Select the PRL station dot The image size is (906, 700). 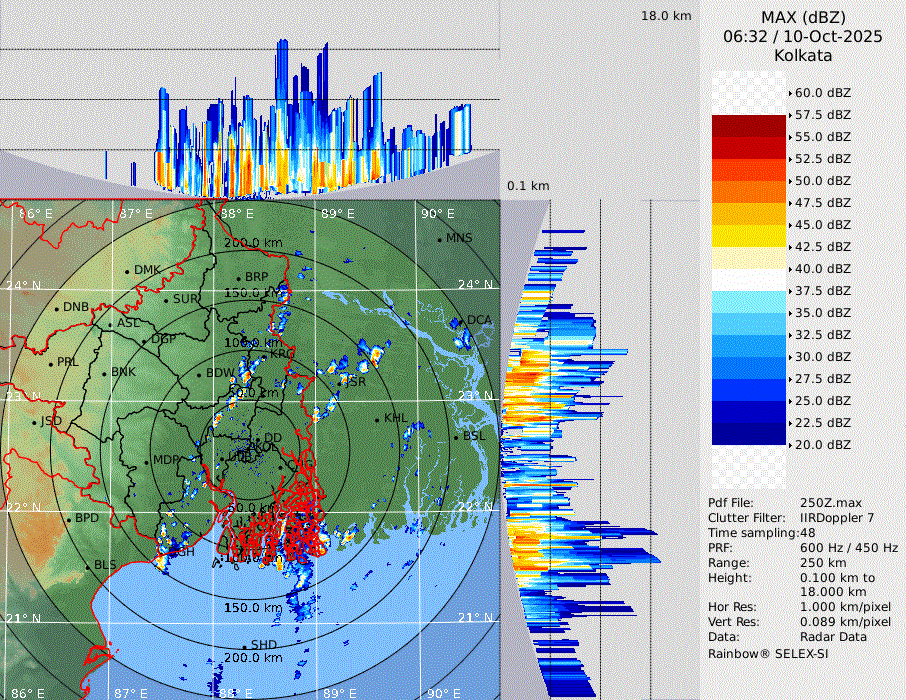coord(50,363)
